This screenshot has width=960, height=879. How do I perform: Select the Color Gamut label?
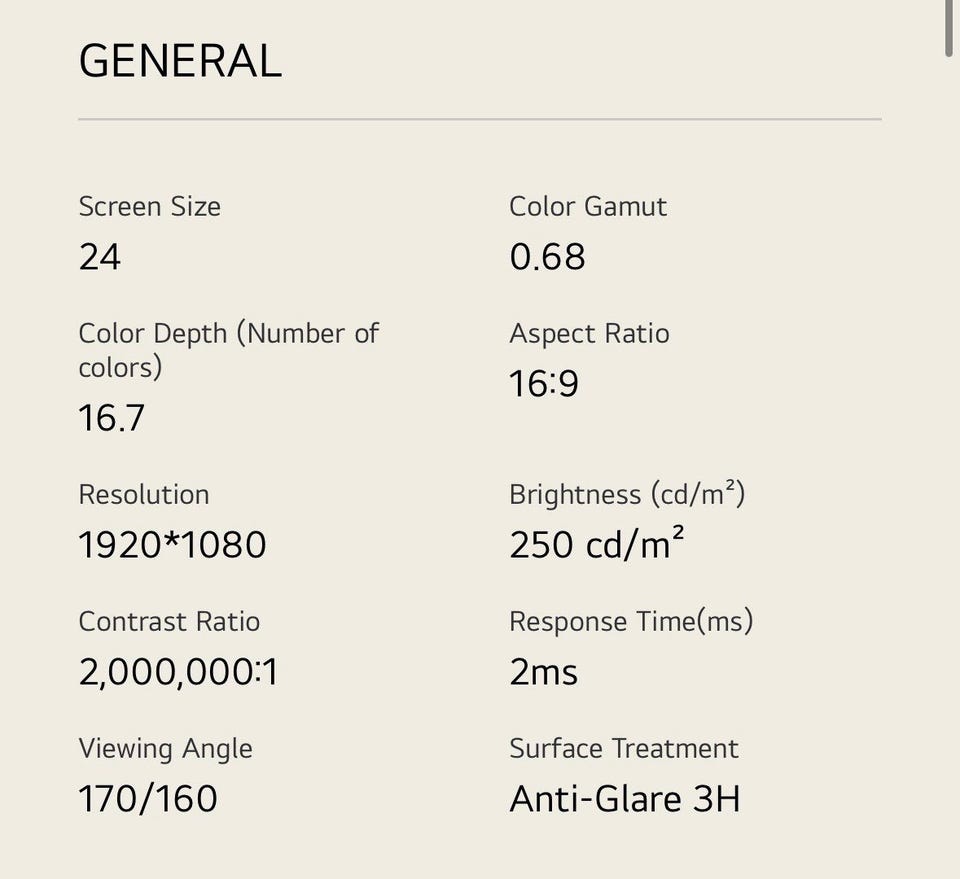pos(588,207)
